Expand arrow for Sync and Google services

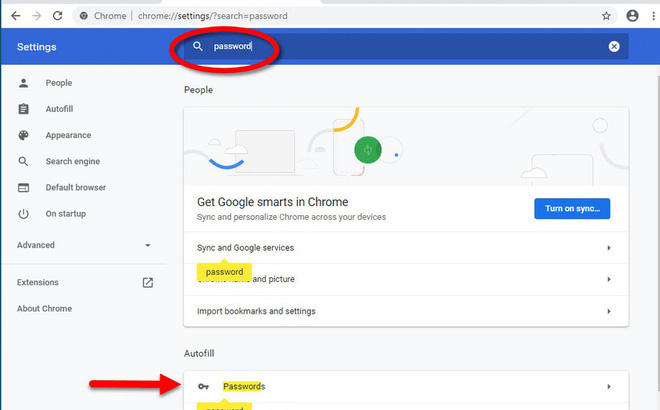pos(609,248)
